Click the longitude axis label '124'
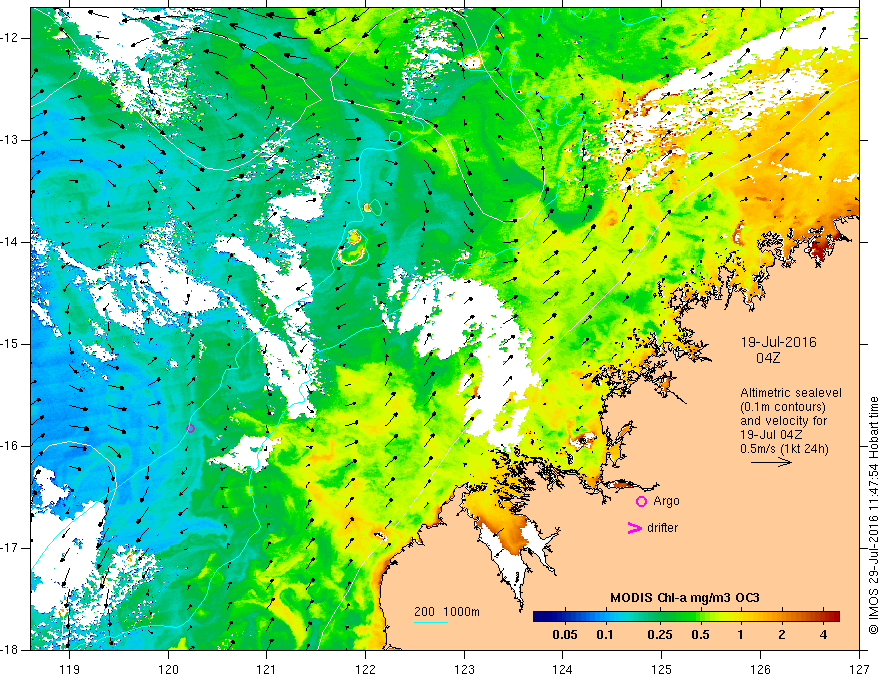 (x=563, y=669)
